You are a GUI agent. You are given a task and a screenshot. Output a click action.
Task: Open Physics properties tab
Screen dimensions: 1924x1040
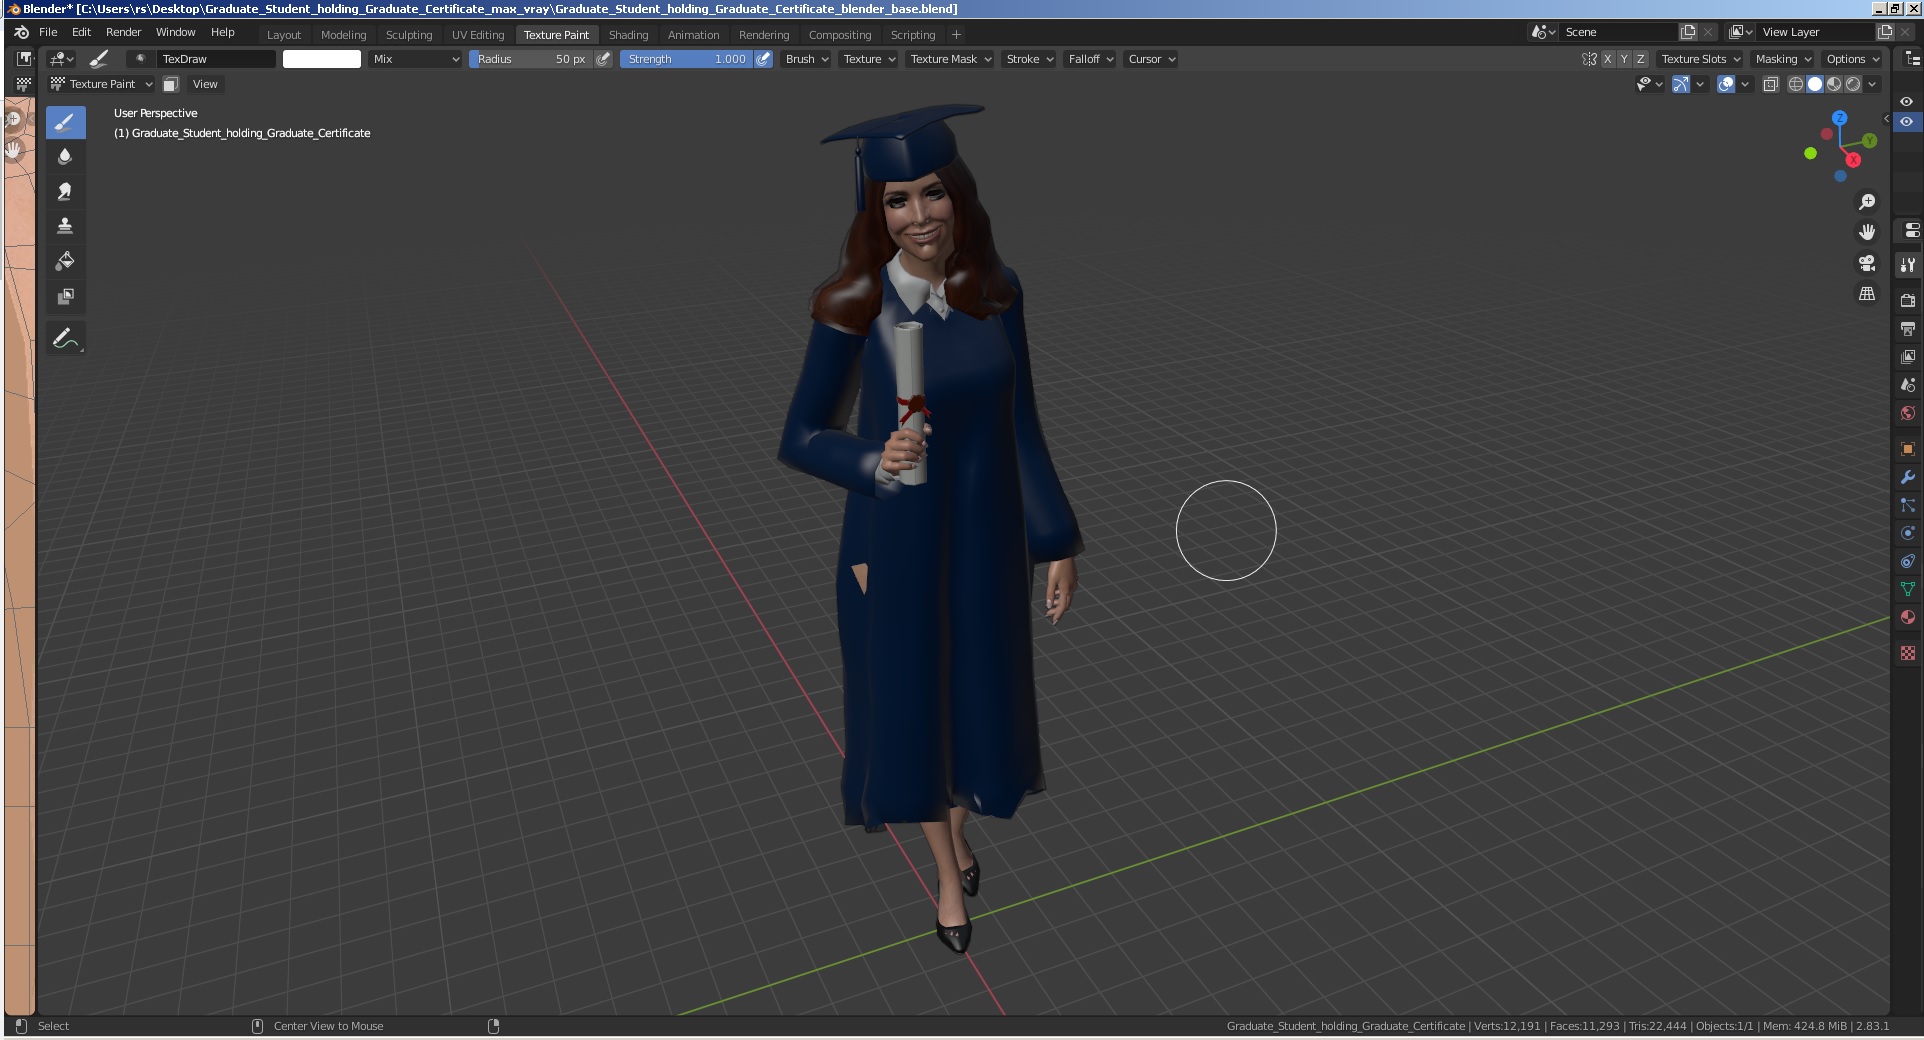[x=1908, y=533]
